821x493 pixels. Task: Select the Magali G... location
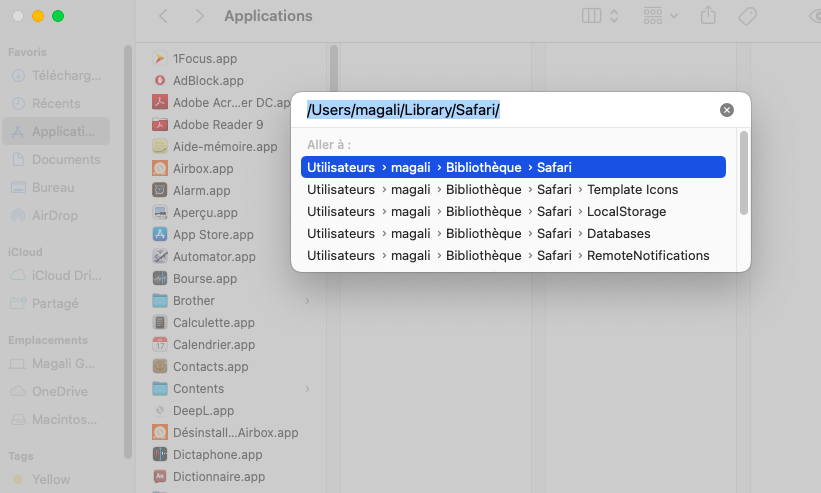(x=57, y=363)
